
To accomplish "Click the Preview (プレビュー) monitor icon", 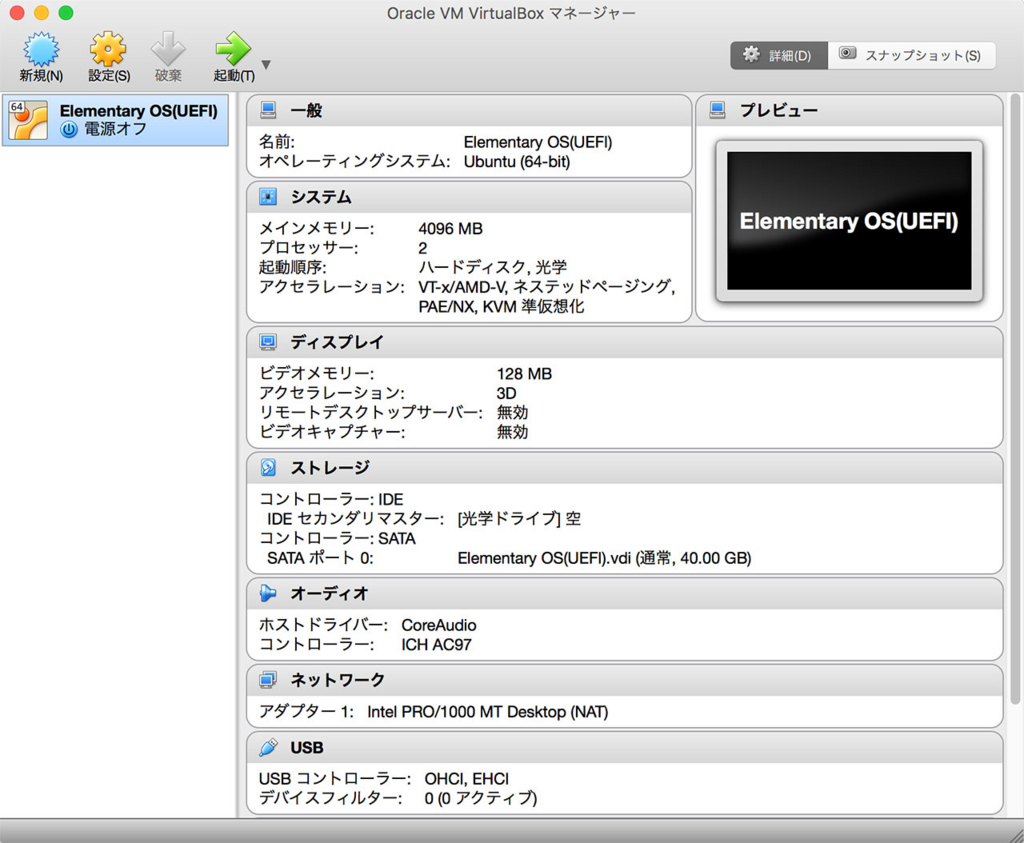I will (x=717, y=110).
